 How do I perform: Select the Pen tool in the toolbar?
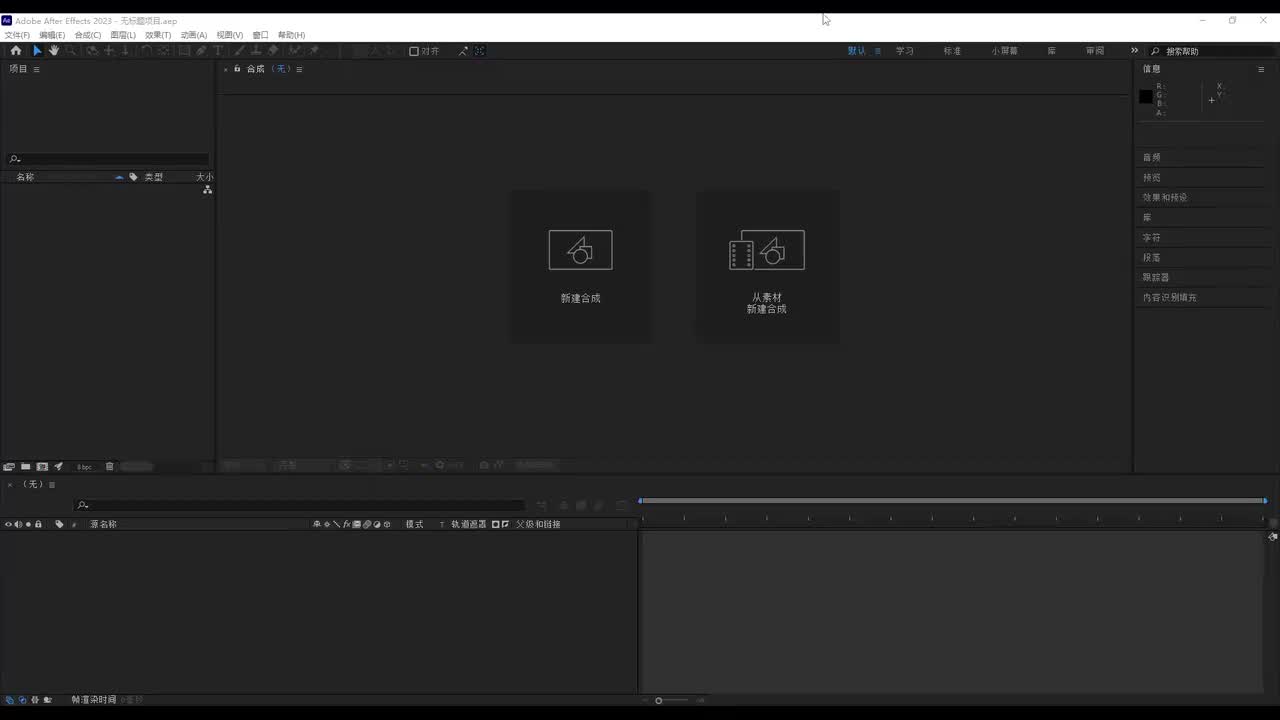point(201,51)
